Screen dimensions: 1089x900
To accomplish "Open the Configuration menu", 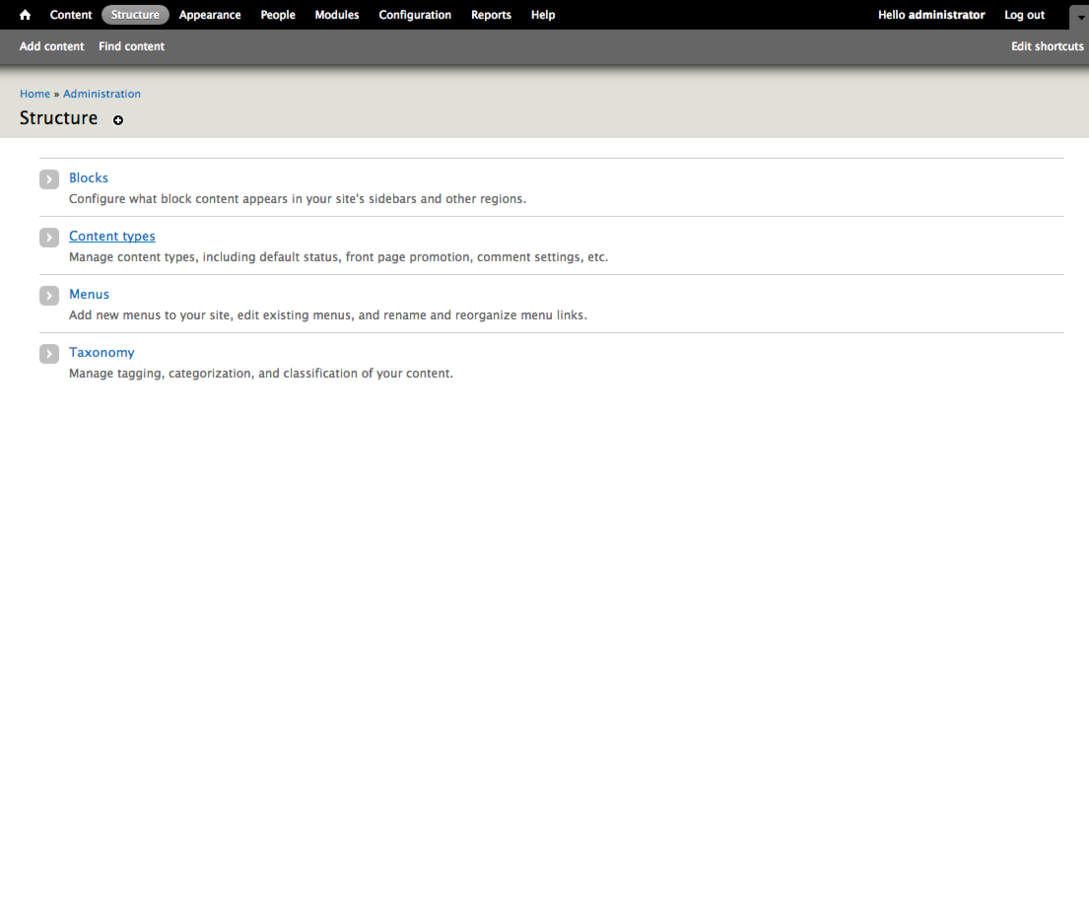I will tap(415, 15).
